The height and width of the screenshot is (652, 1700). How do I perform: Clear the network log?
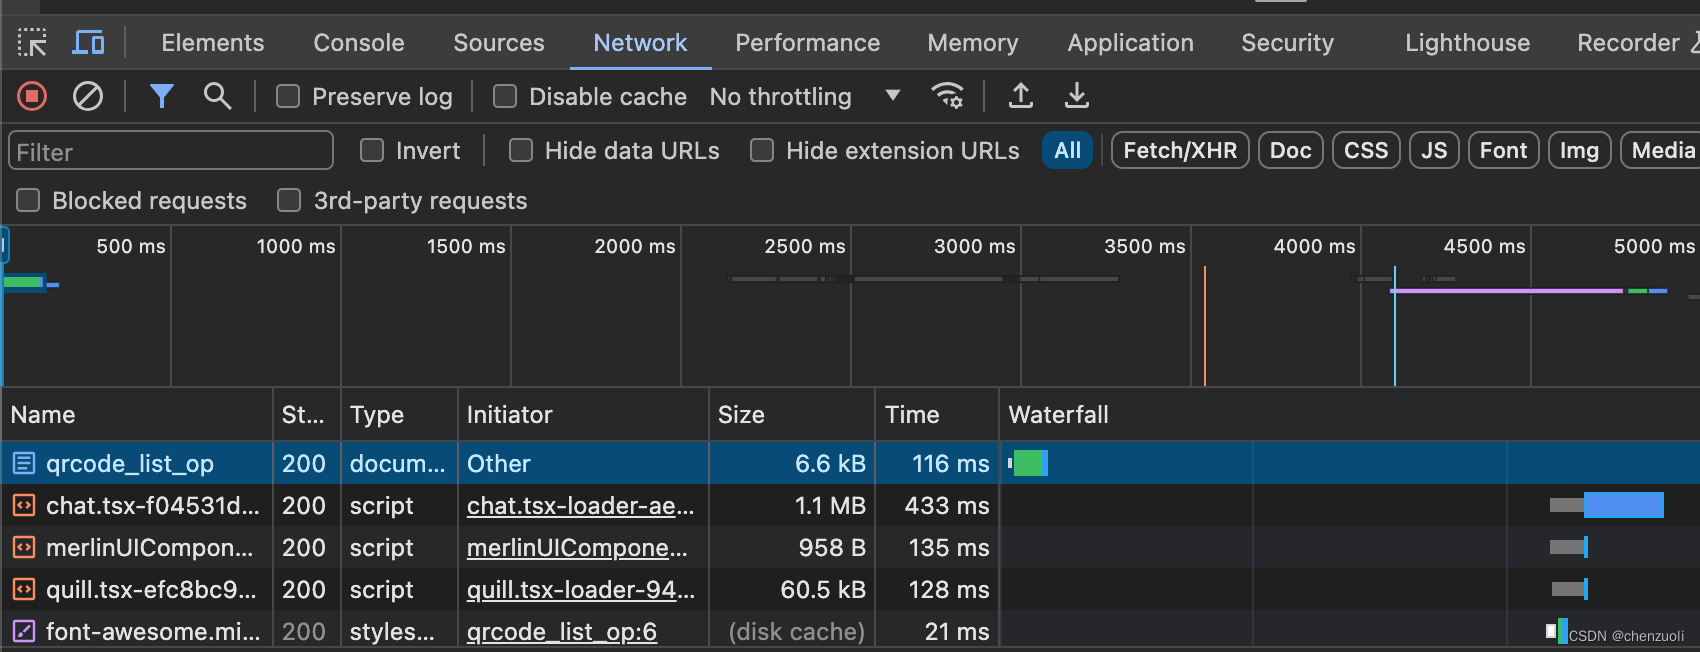coord(88,97)
